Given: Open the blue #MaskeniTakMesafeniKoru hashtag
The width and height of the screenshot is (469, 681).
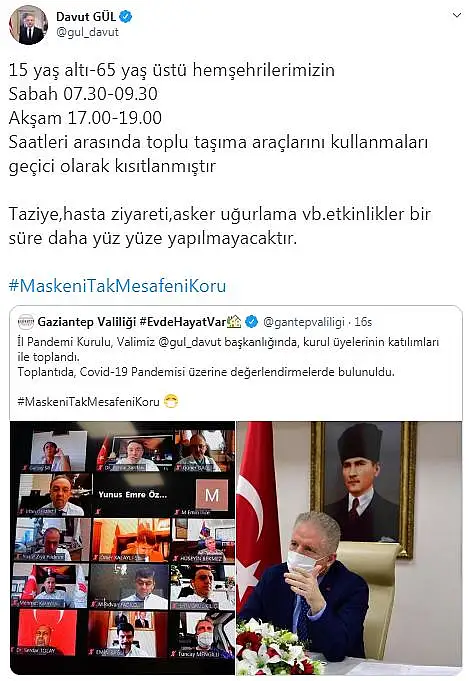Looking at the screenshot, I should pyautogui.click(x=117, y=286).
